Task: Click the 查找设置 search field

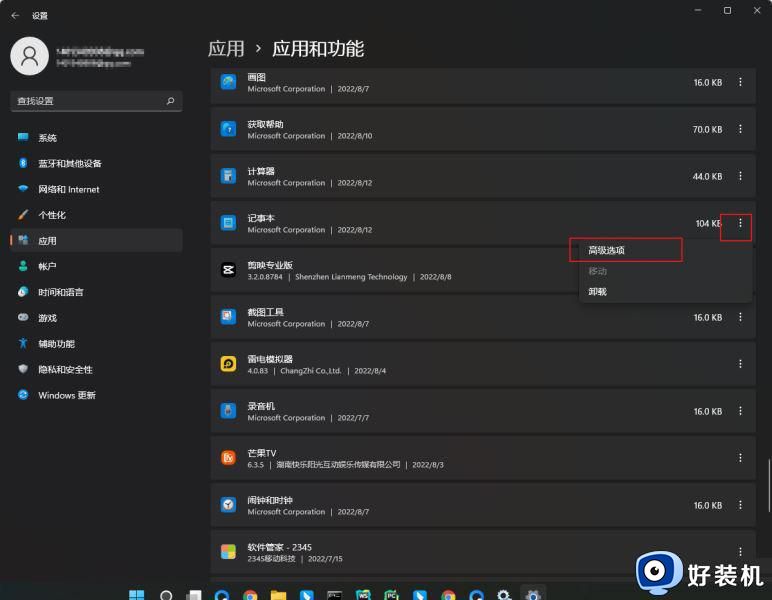Action: tap(90, 101)
